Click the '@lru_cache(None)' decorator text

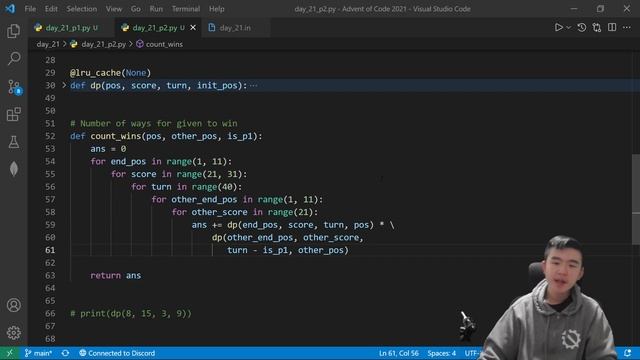(110, 73)
